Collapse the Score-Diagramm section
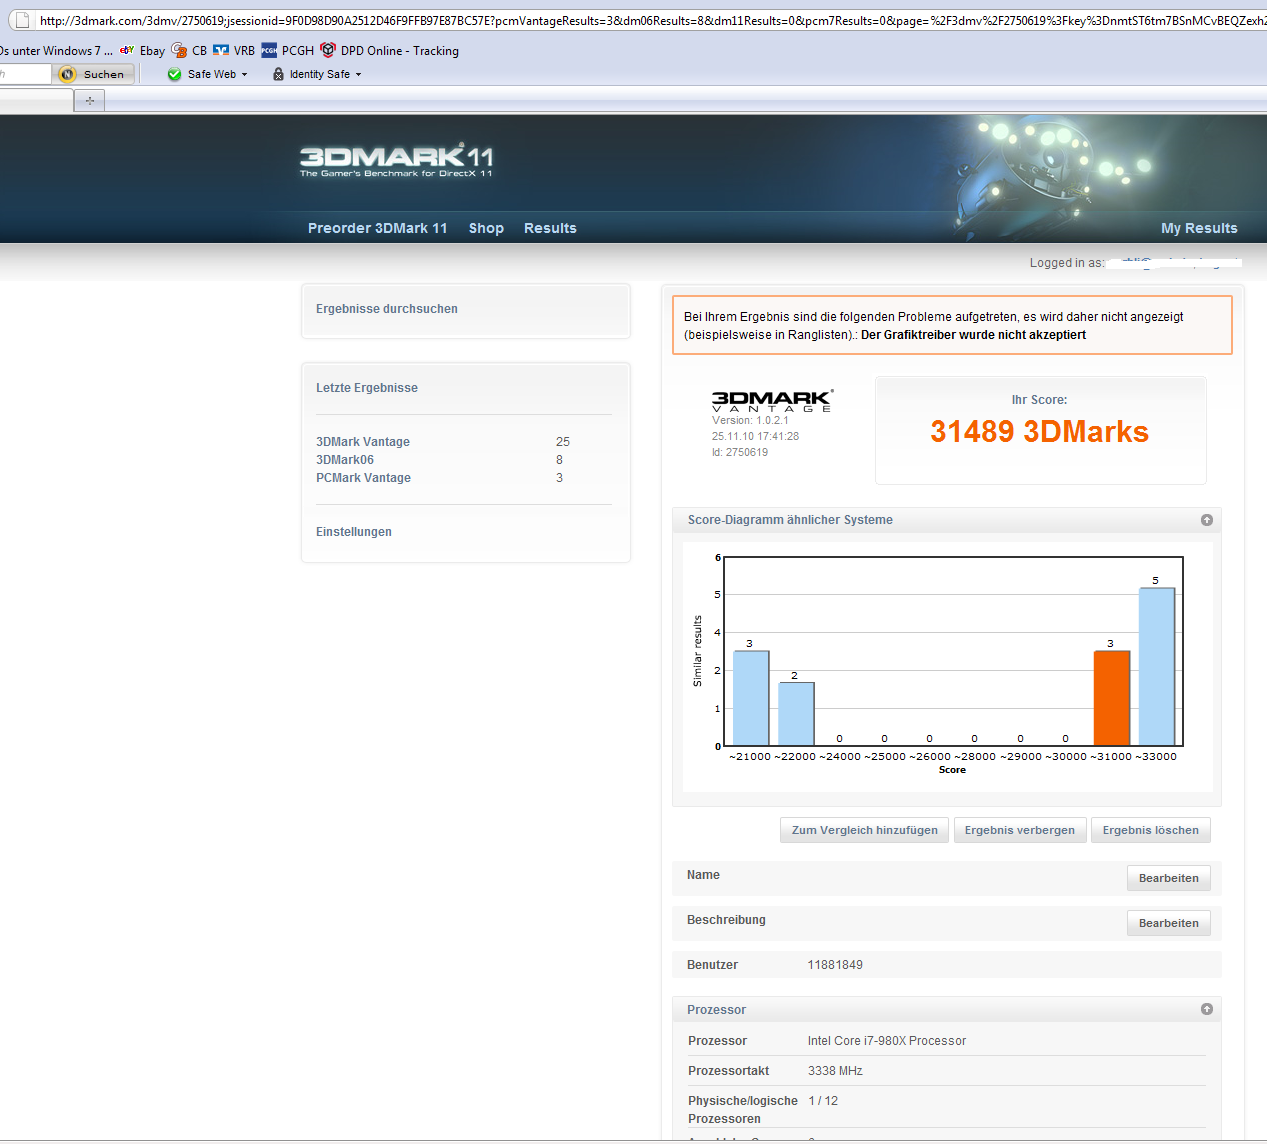The image size is (1267, 1144). 1206,520
